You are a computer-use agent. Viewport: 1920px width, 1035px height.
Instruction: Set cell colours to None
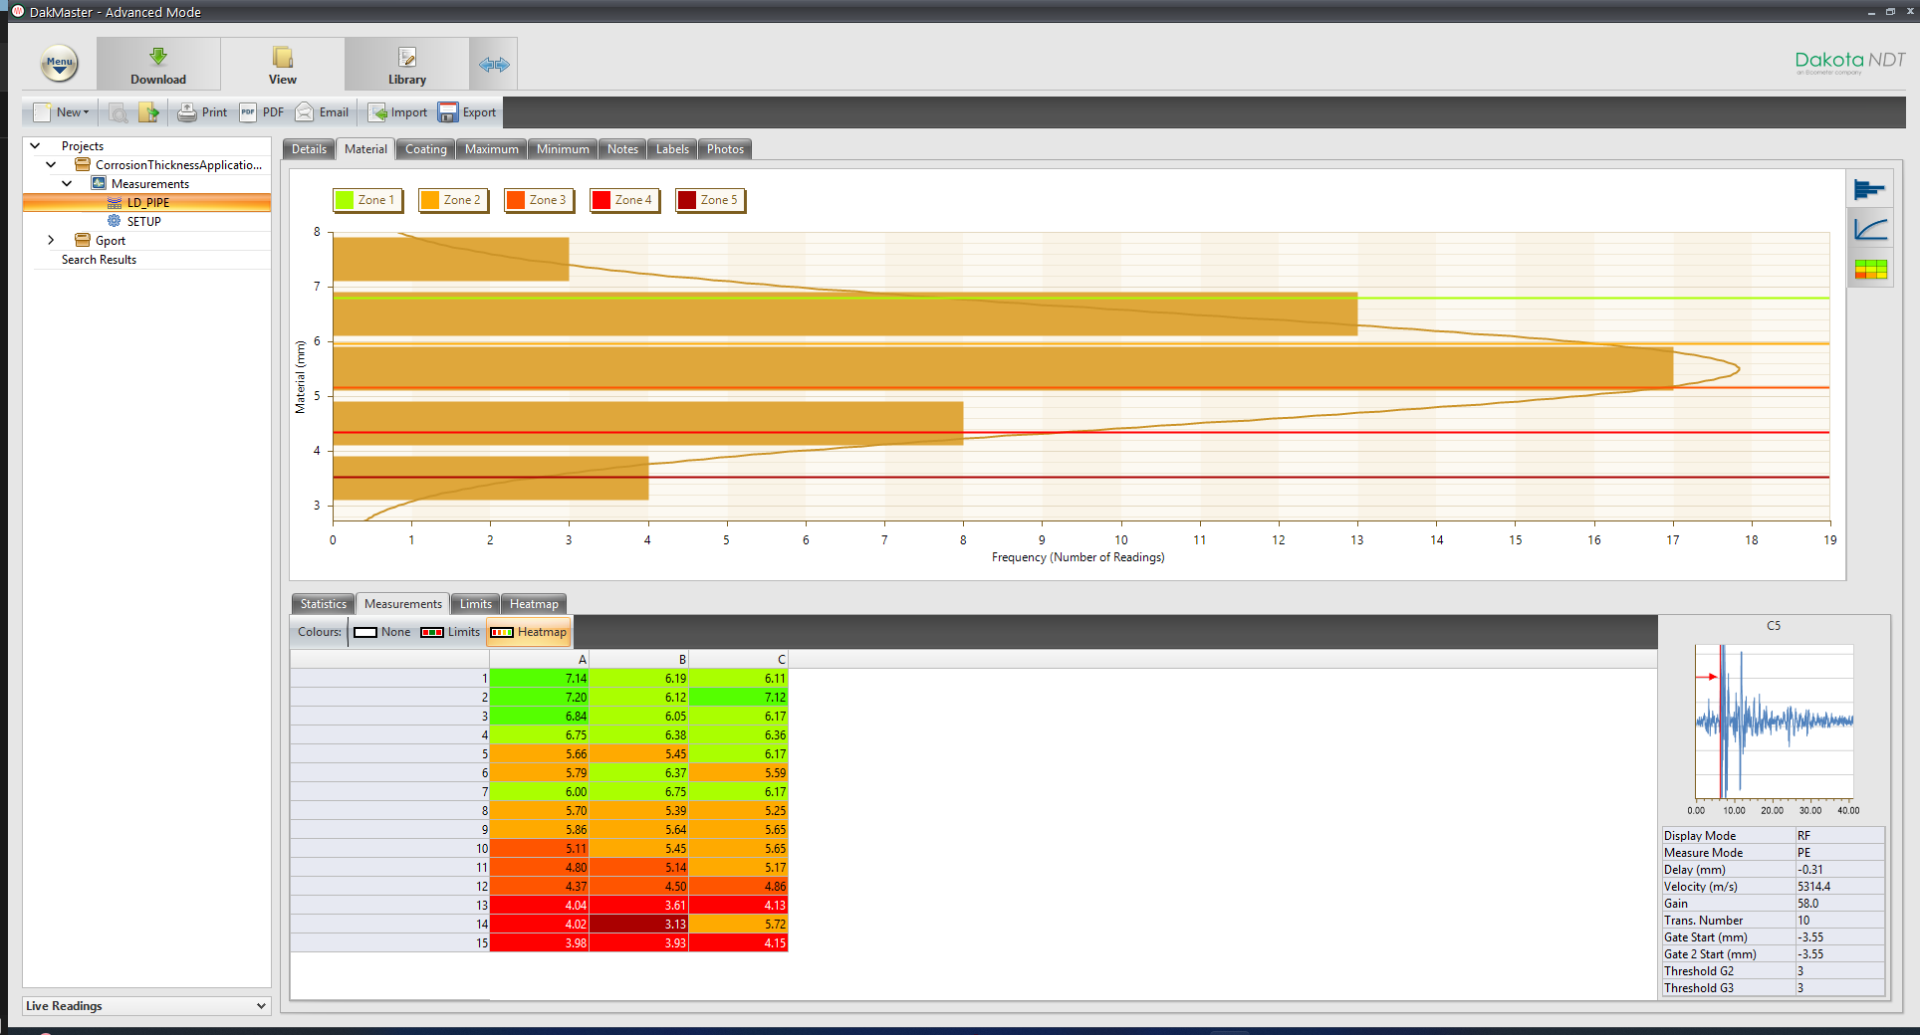point(382,632)
